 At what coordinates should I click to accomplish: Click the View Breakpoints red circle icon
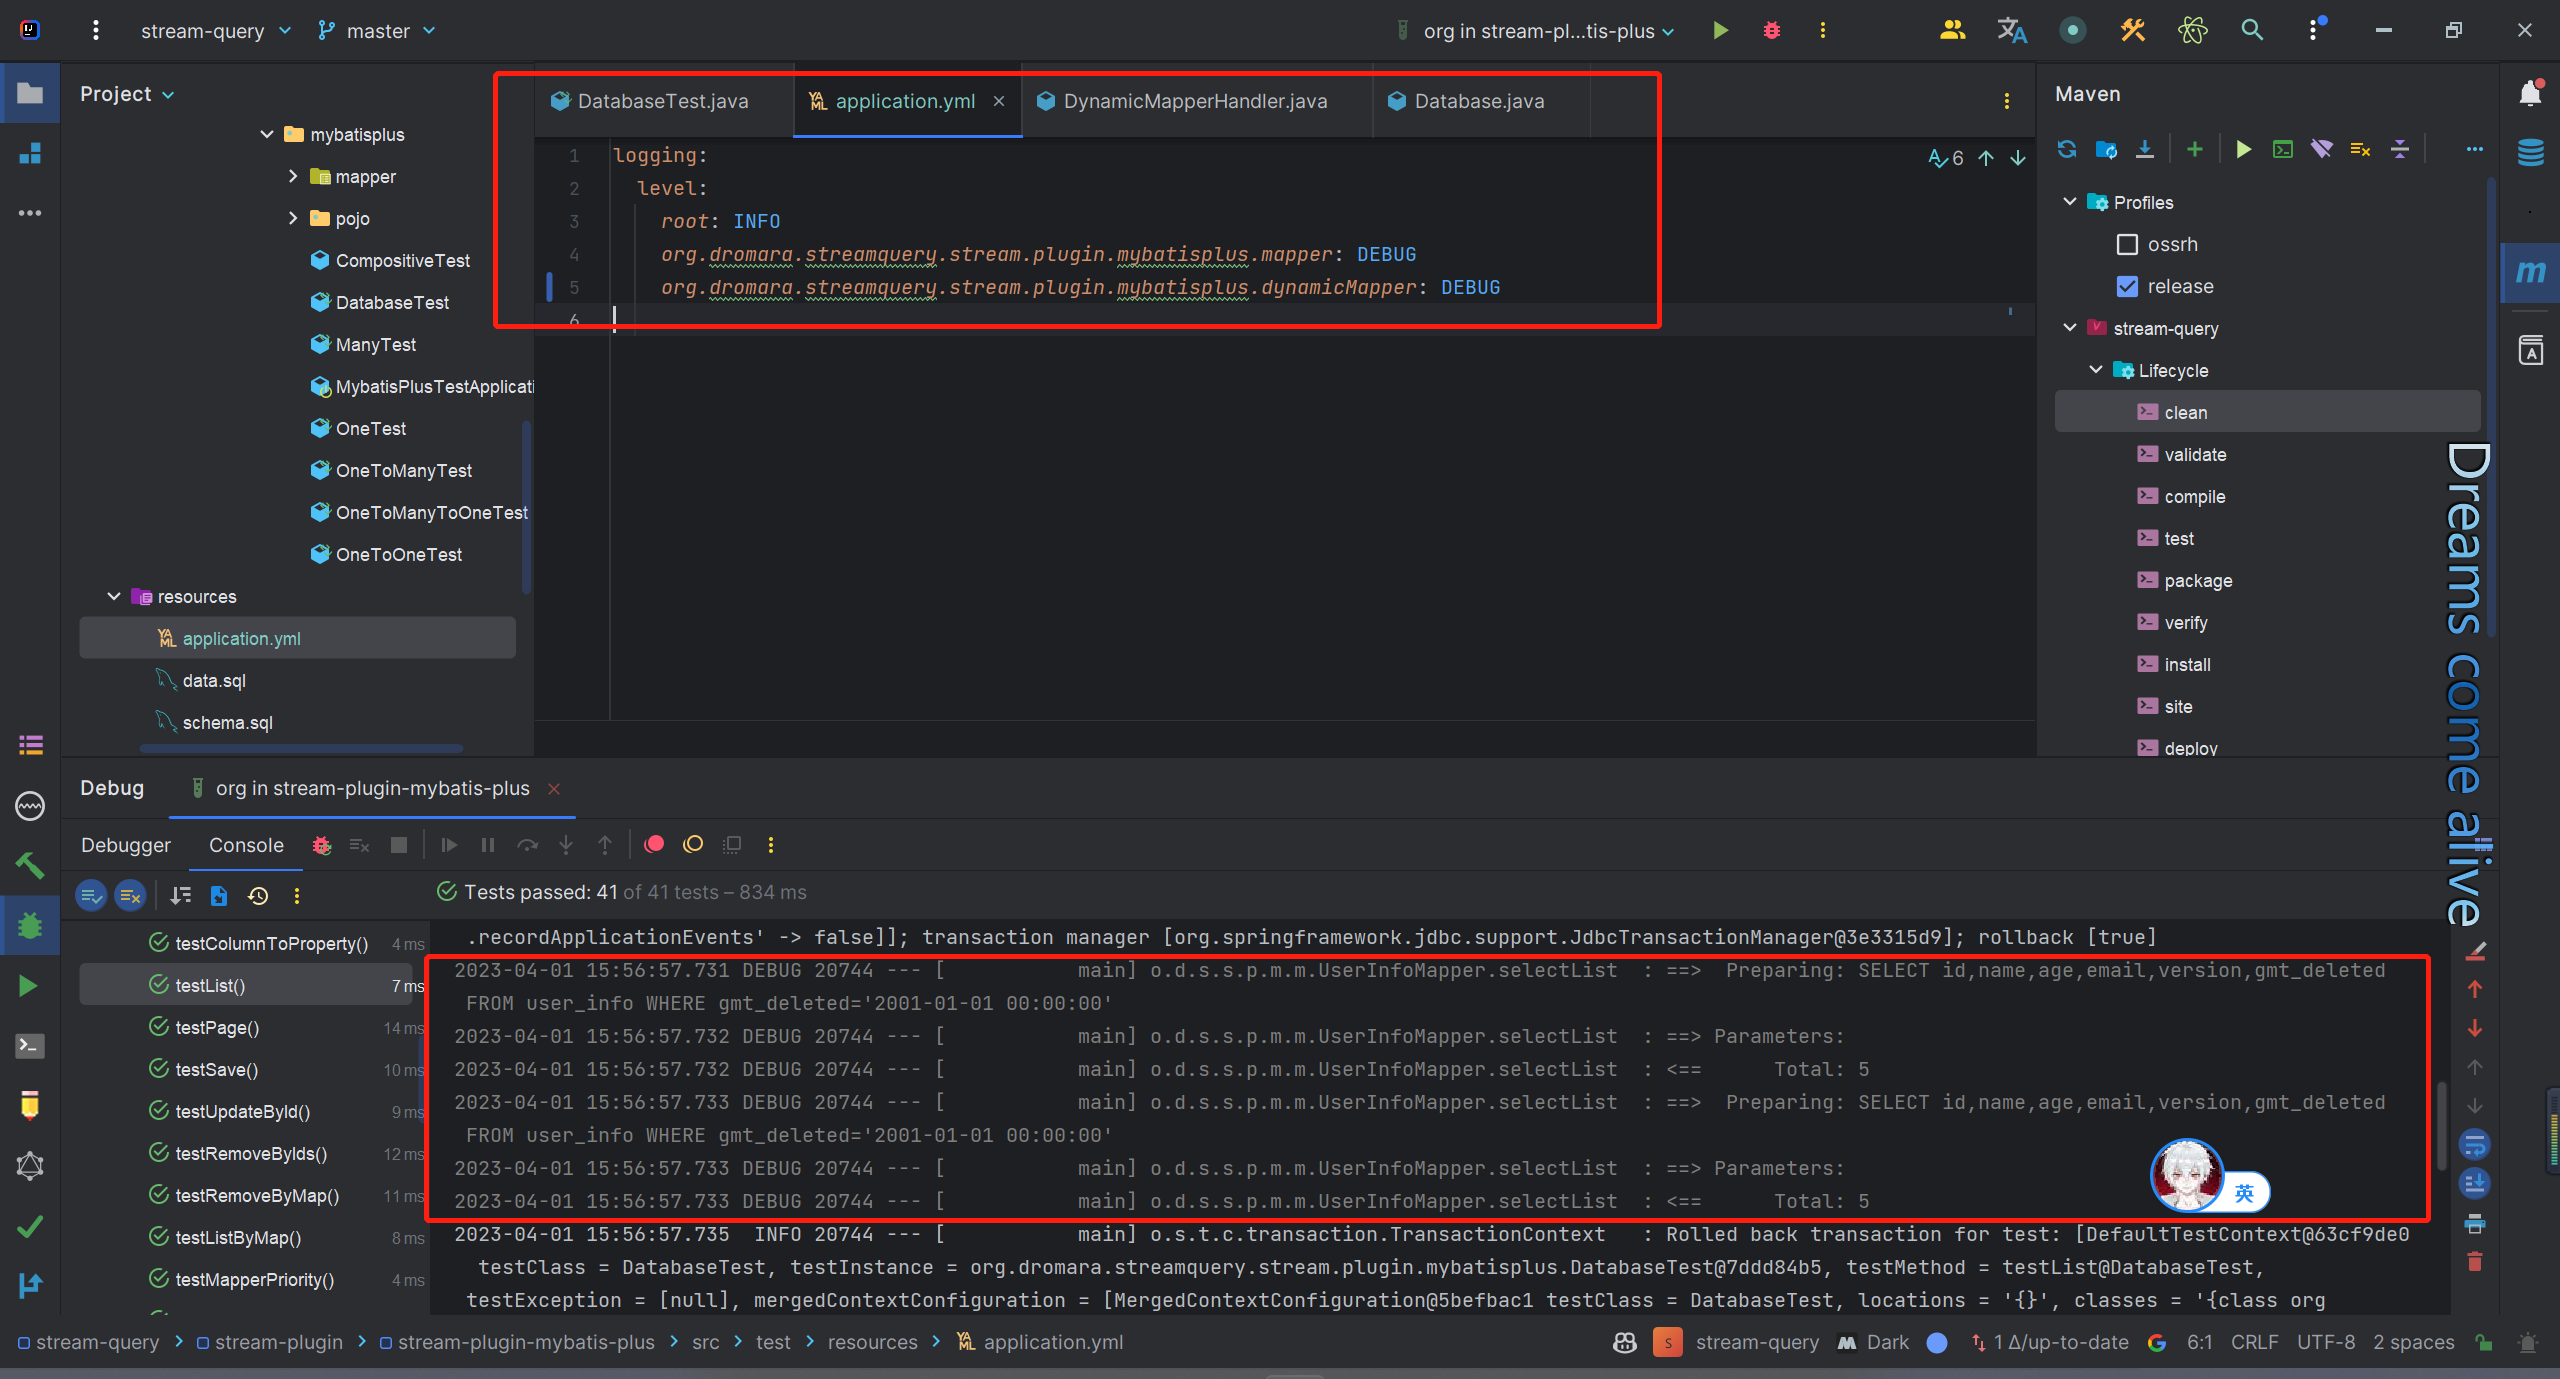[x=654, y=845]
